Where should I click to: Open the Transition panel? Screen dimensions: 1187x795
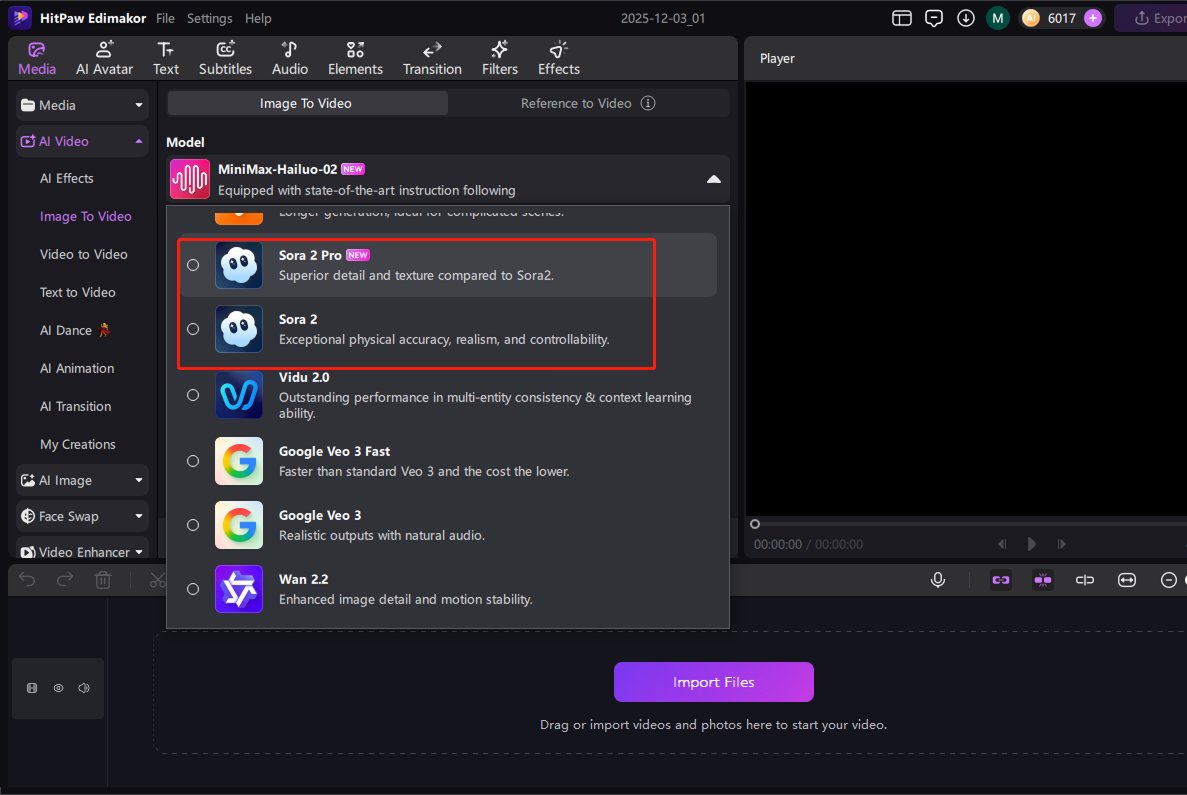(x=431, y=57)
